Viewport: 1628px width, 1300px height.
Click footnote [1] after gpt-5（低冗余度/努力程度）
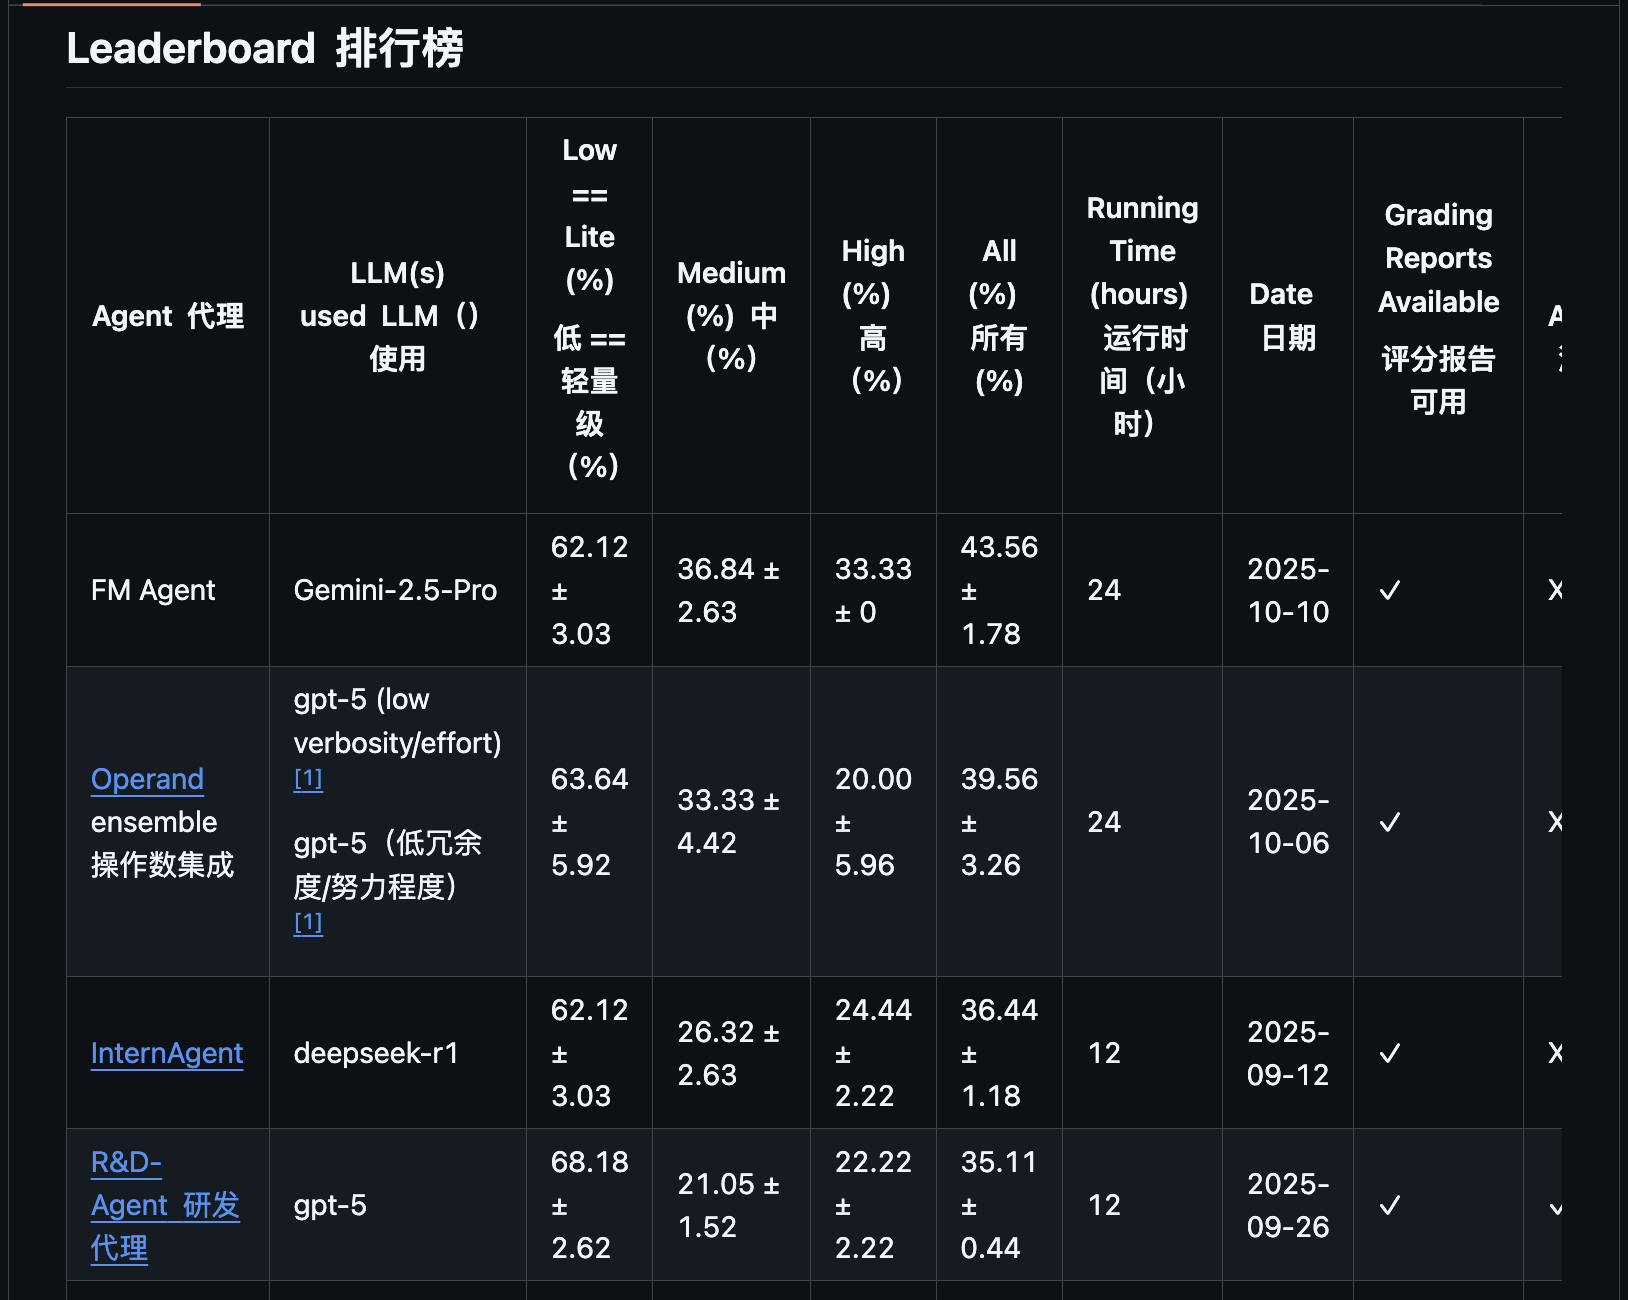[x=308, y=923]
